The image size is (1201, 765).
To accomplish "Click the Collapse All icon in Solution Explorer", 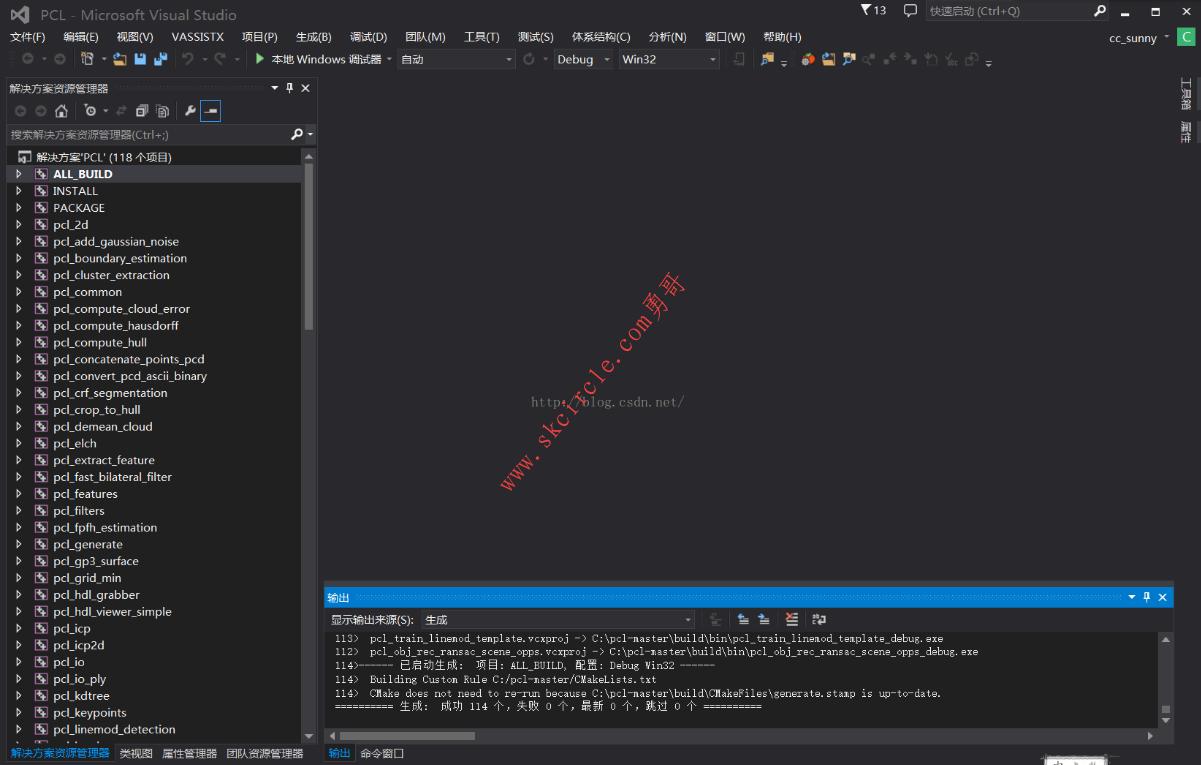I will click(x=141, y=111).
